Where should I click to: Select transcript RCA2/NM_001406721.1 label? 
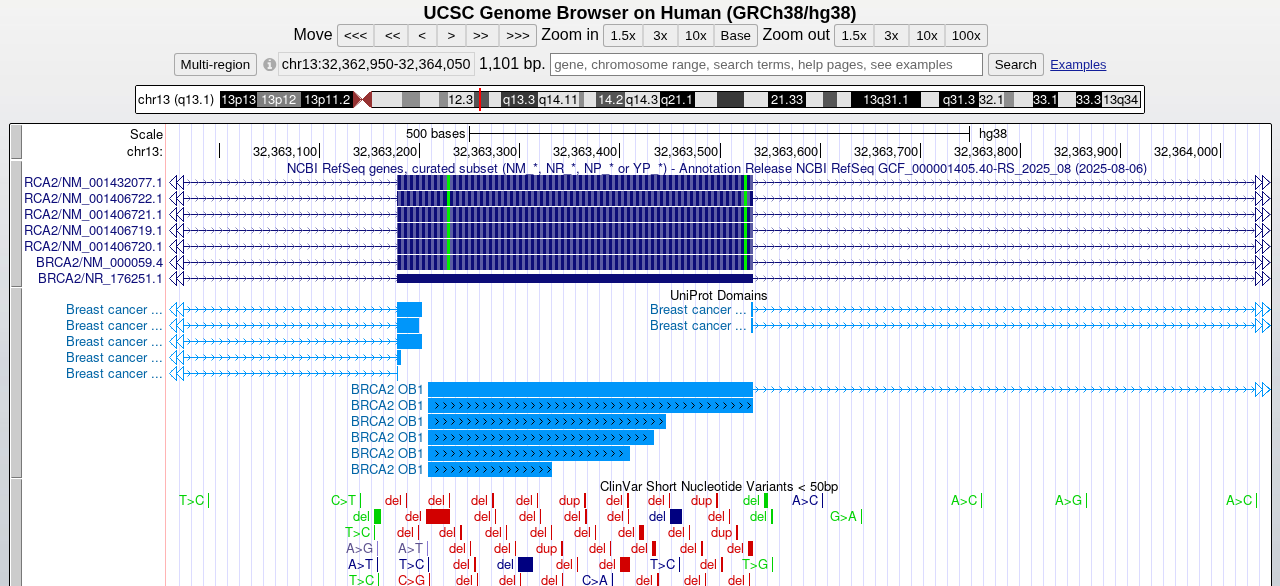tap(93, 215)
